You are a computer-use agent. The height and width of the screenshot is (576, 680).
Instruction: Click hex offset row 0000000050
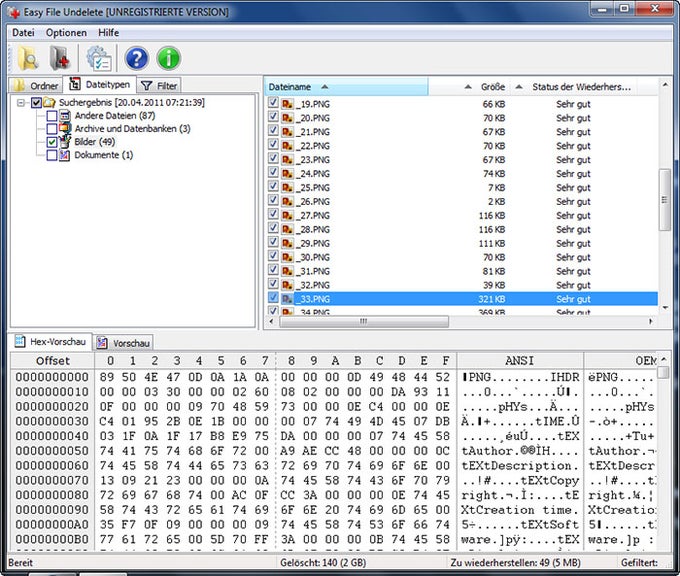52,451
